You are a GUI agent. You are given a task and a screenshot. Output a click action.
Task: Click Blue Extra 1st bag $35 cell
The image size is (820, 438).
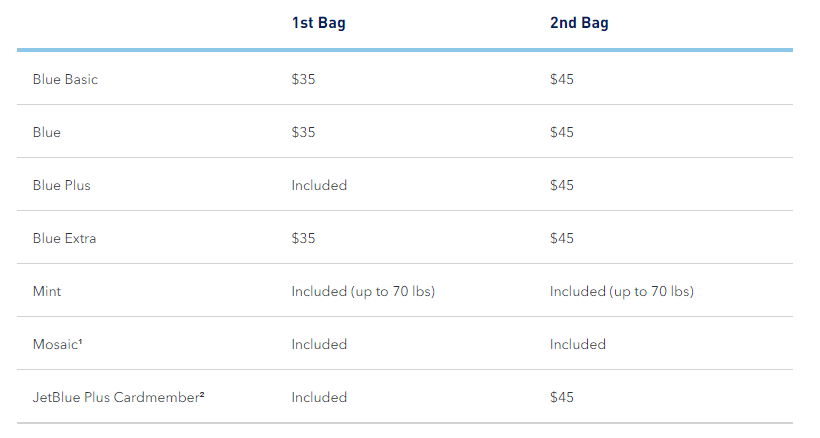[x=304, y=238]
